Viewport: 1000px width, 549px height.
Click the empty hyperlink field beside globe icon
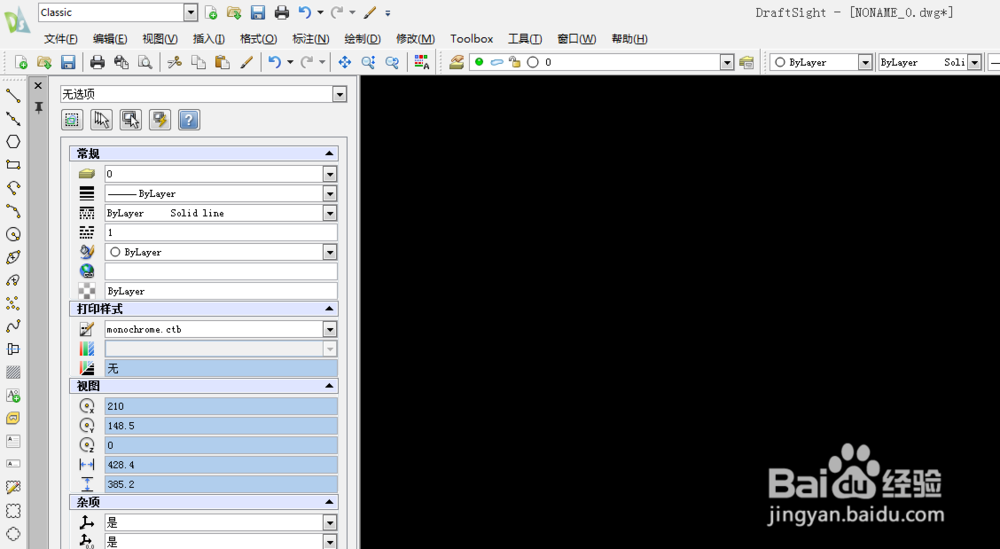(x=221, y=272)
